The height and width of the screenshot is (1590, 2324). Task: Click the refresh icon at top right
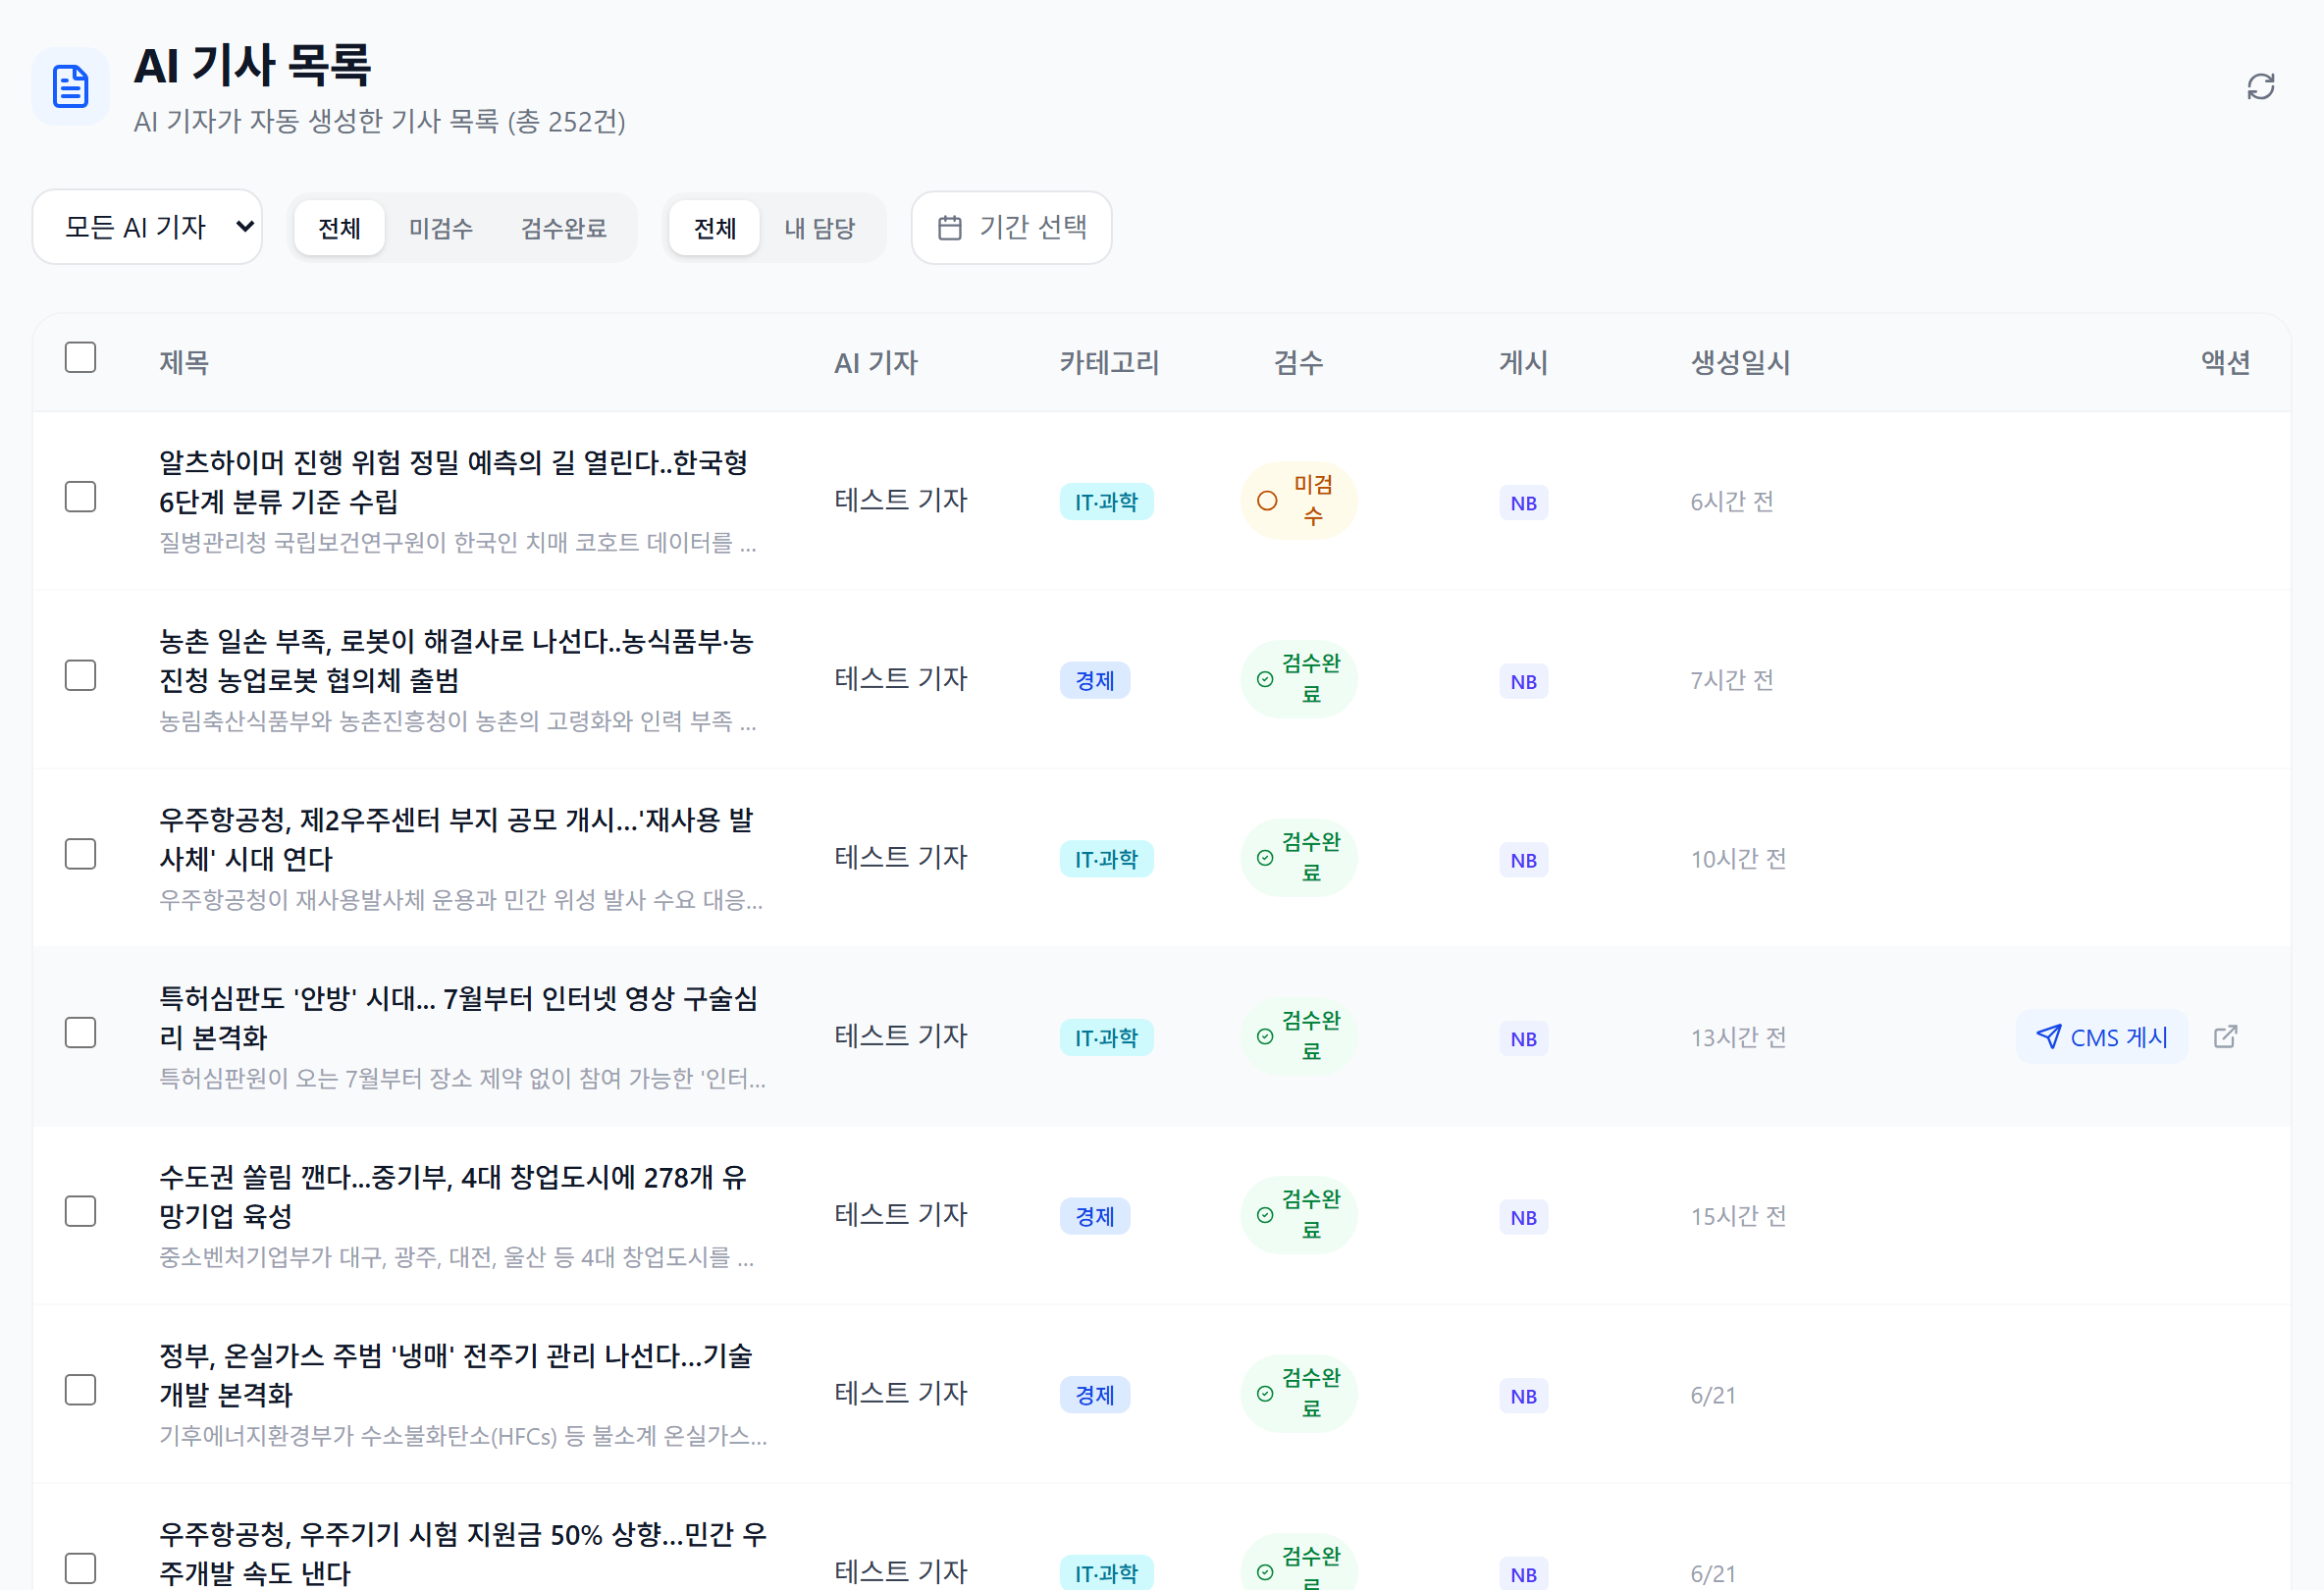point(2260,87)
